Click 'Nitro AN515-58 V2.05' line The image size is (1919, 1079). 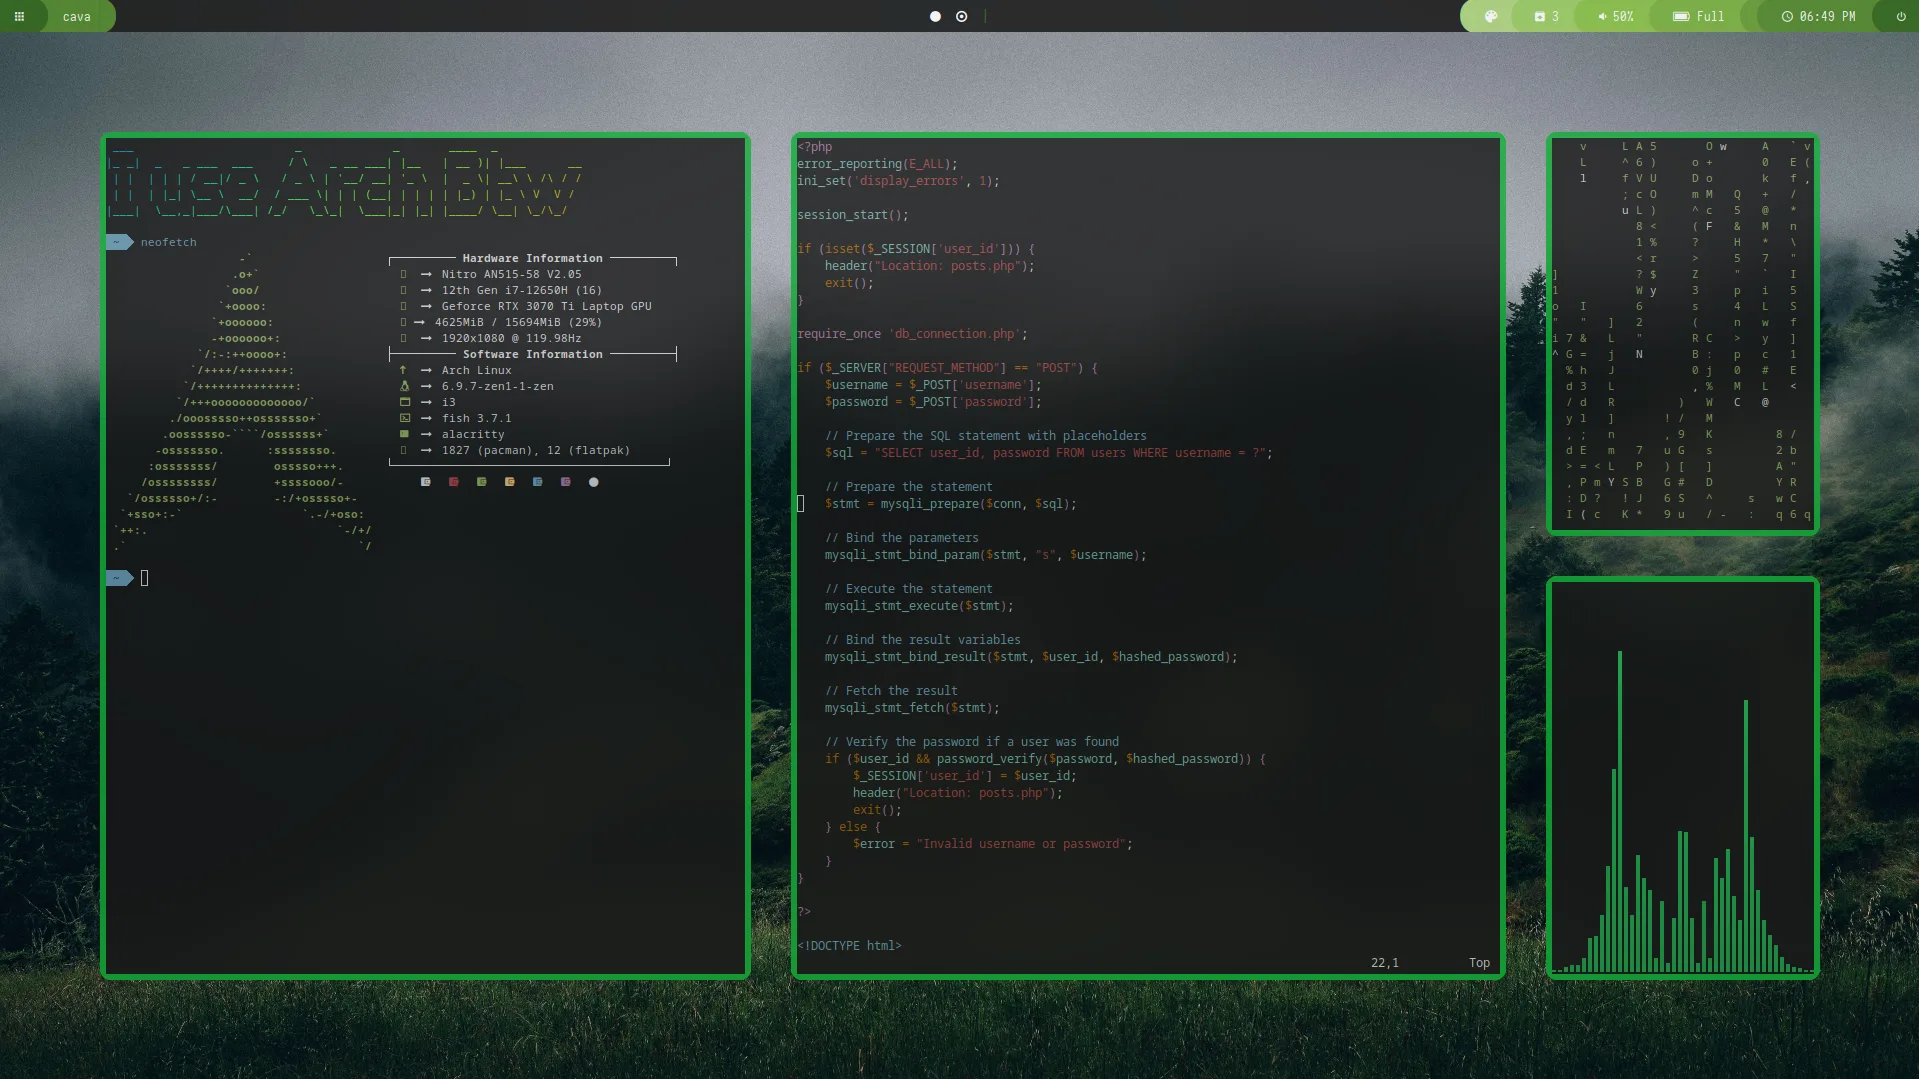[512, 274]
